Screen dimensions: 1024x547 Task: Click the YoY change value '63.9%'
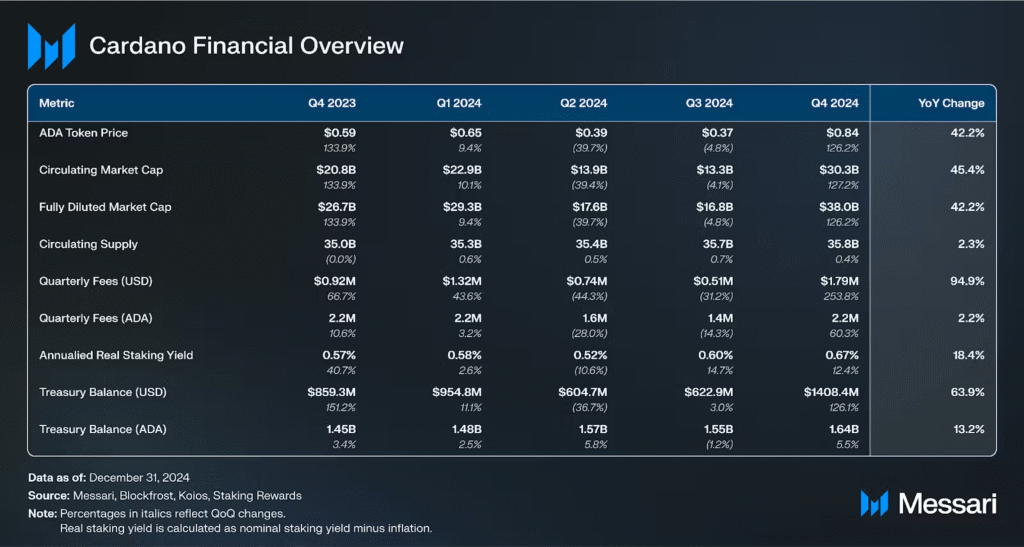(x=968, y=393)
